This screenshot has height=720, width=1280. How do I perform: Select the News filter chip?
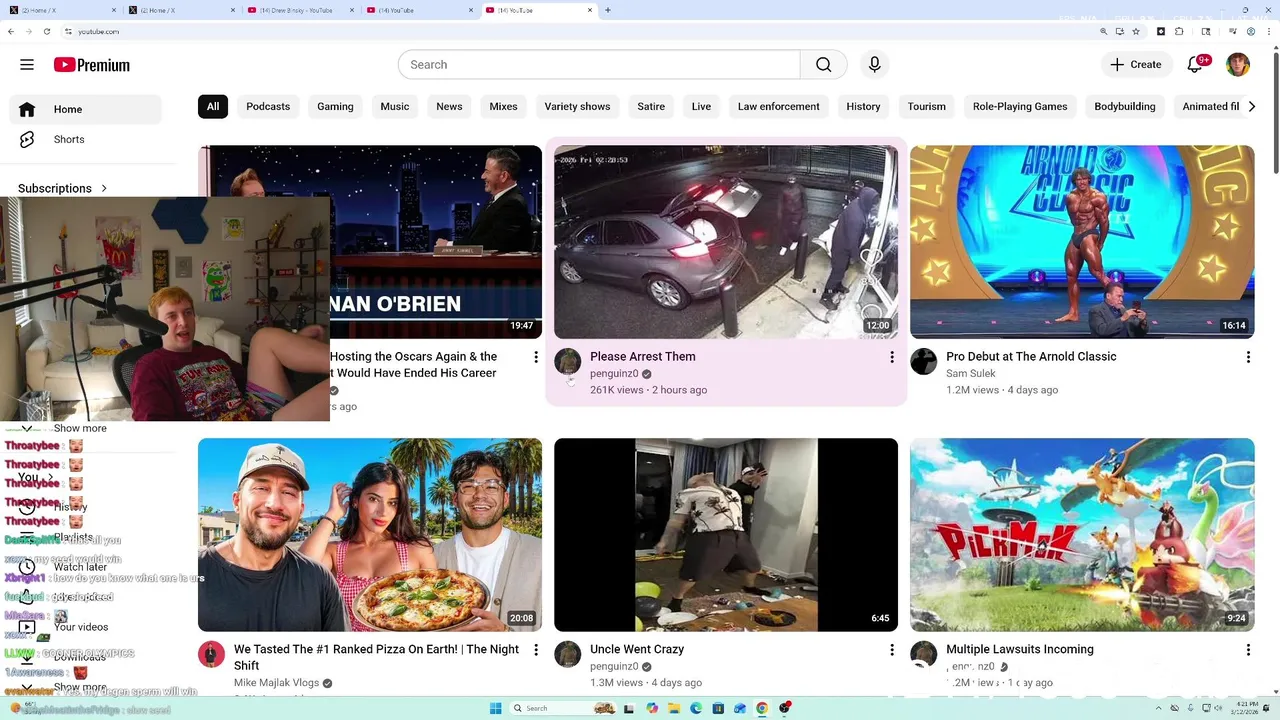coord(449,106)
